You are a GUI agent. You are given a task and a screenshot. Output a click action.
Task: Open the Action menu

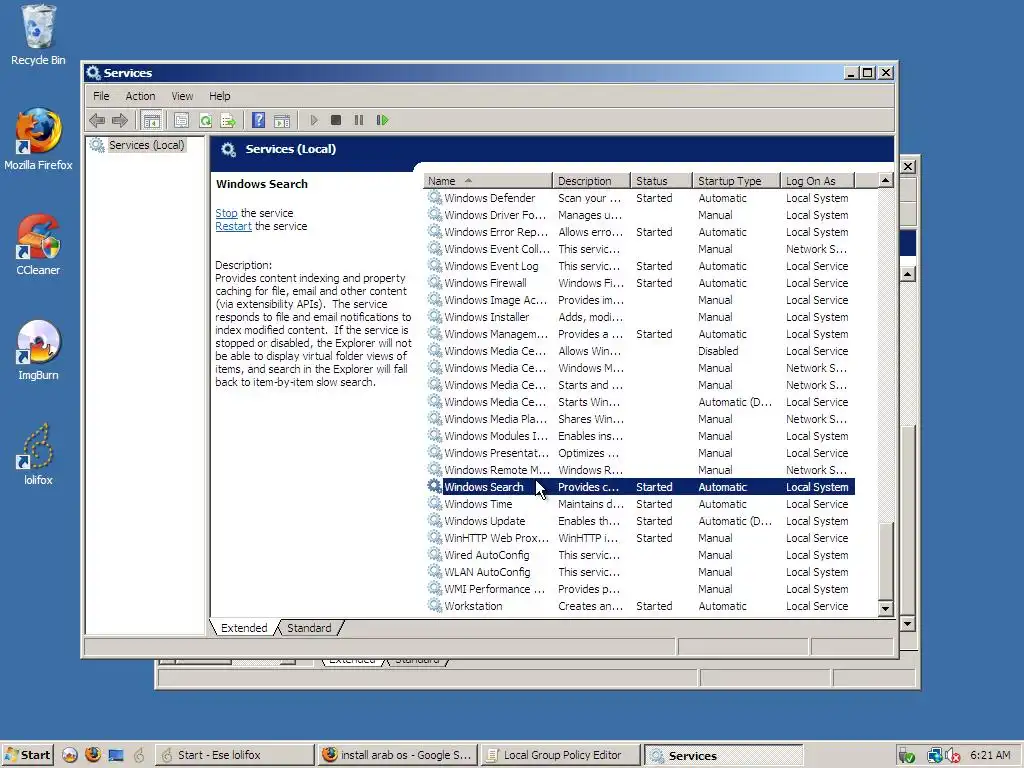(x=140, y=96)
